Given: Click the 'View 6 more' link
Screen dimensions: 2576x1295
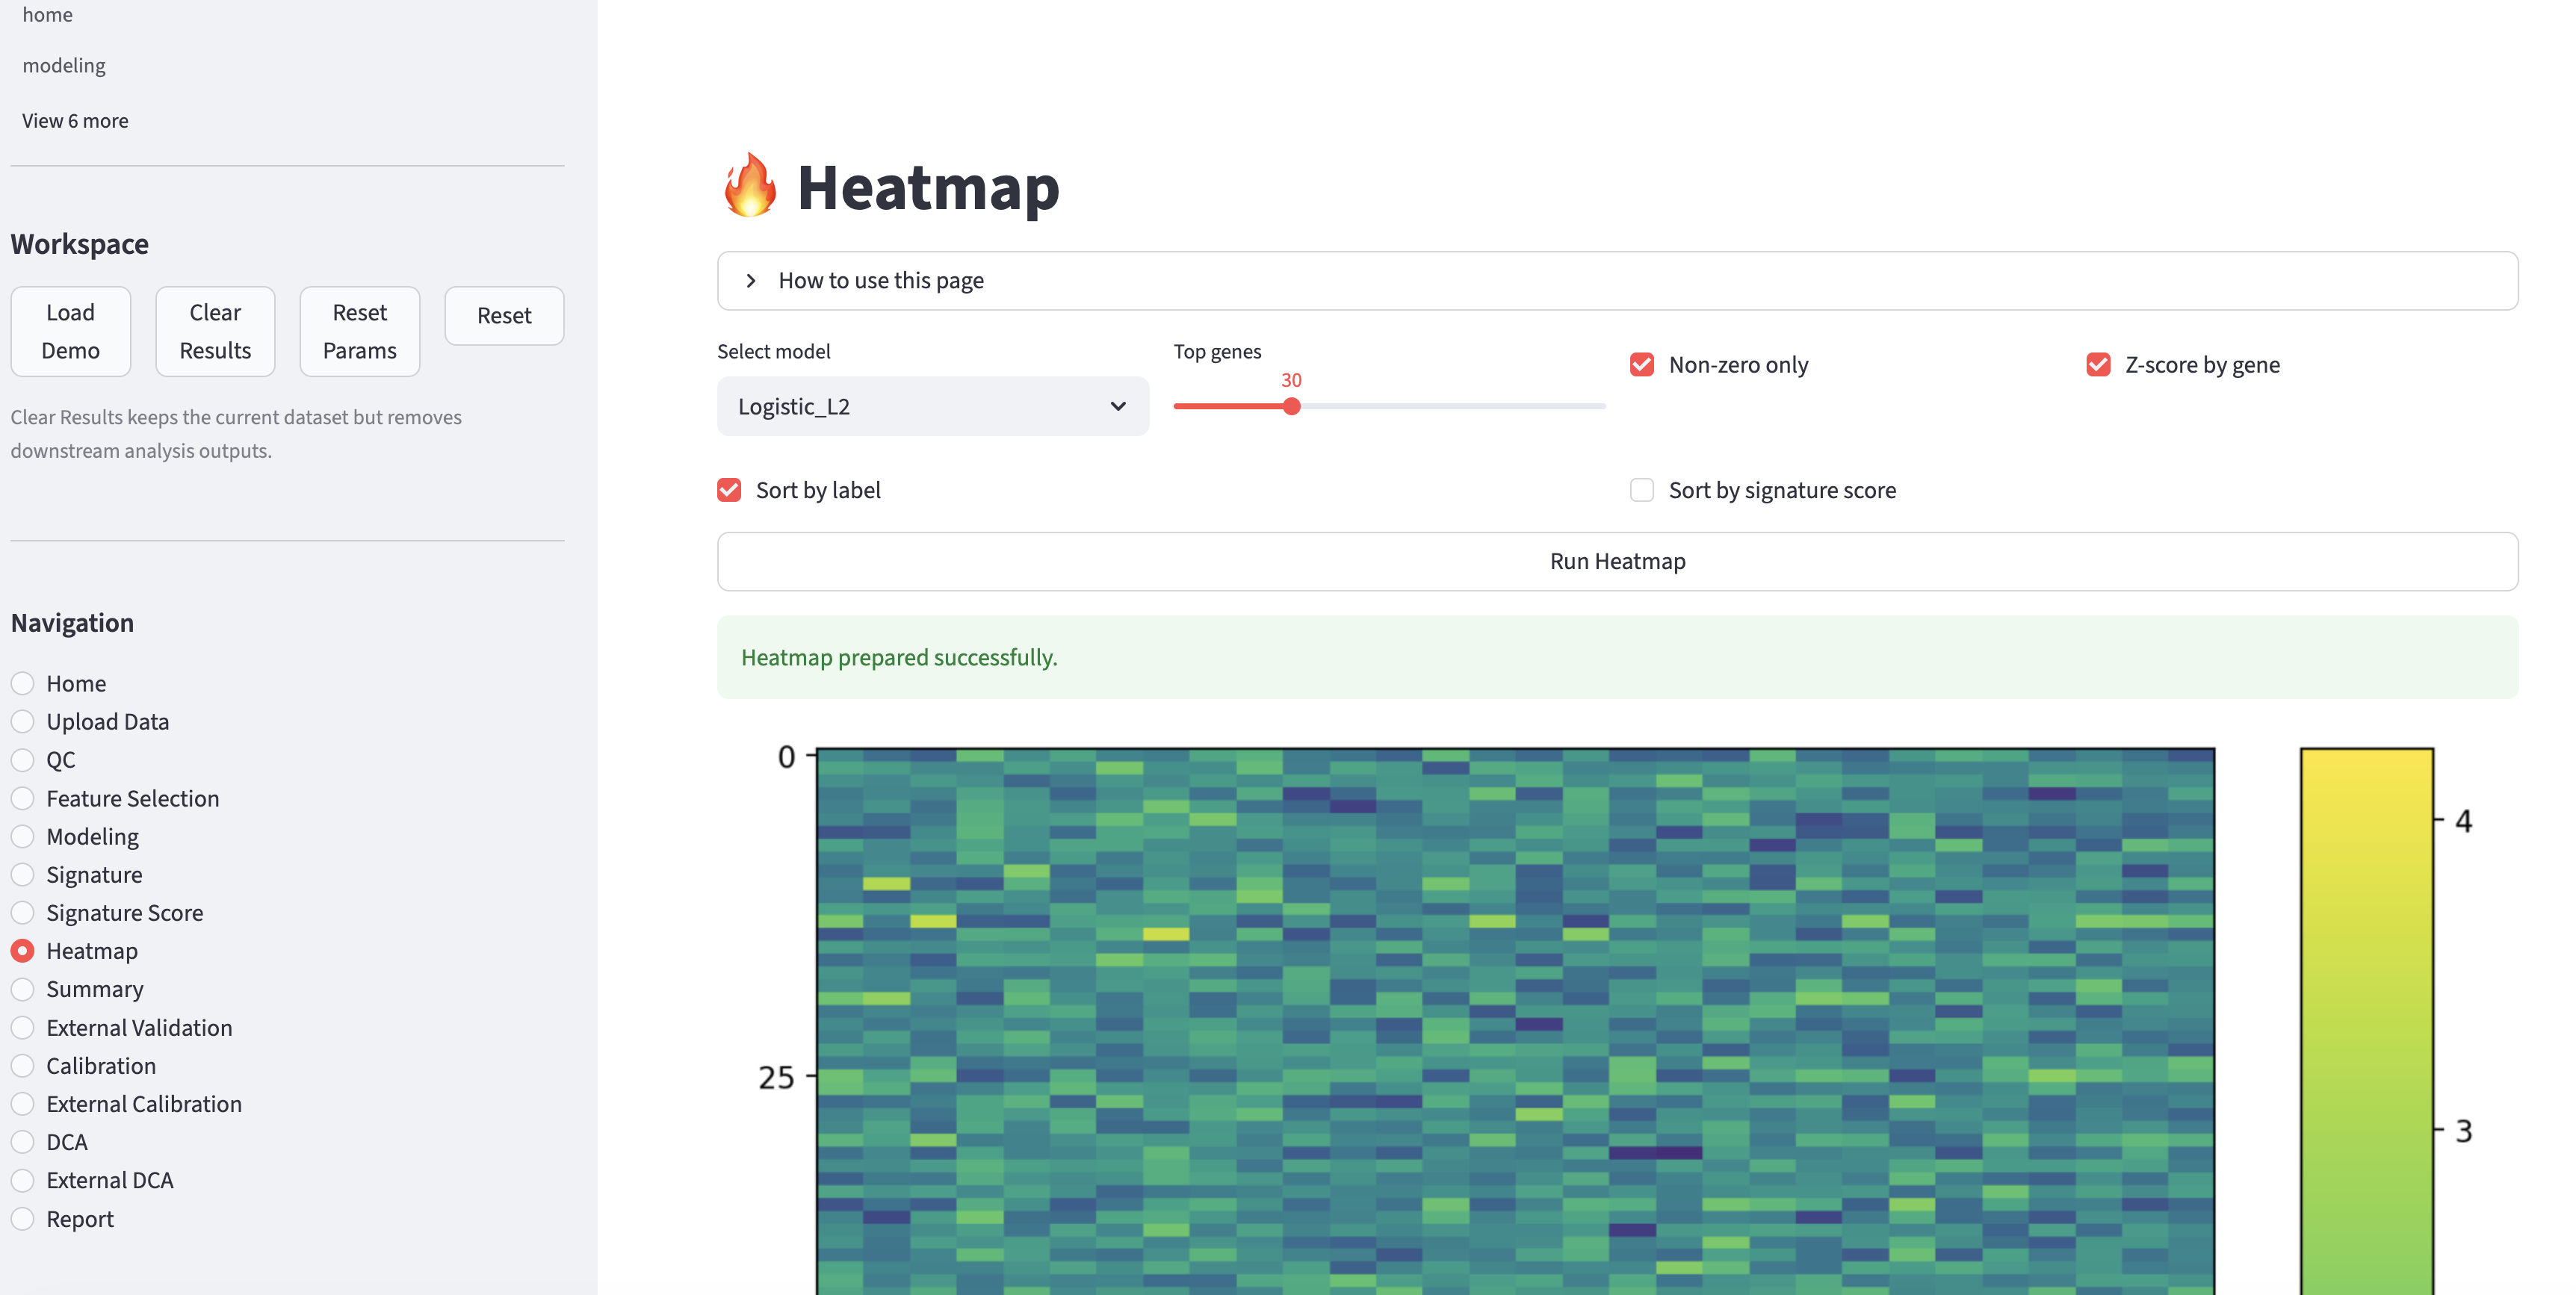Looking at the screenshot, I should point(74,120).
